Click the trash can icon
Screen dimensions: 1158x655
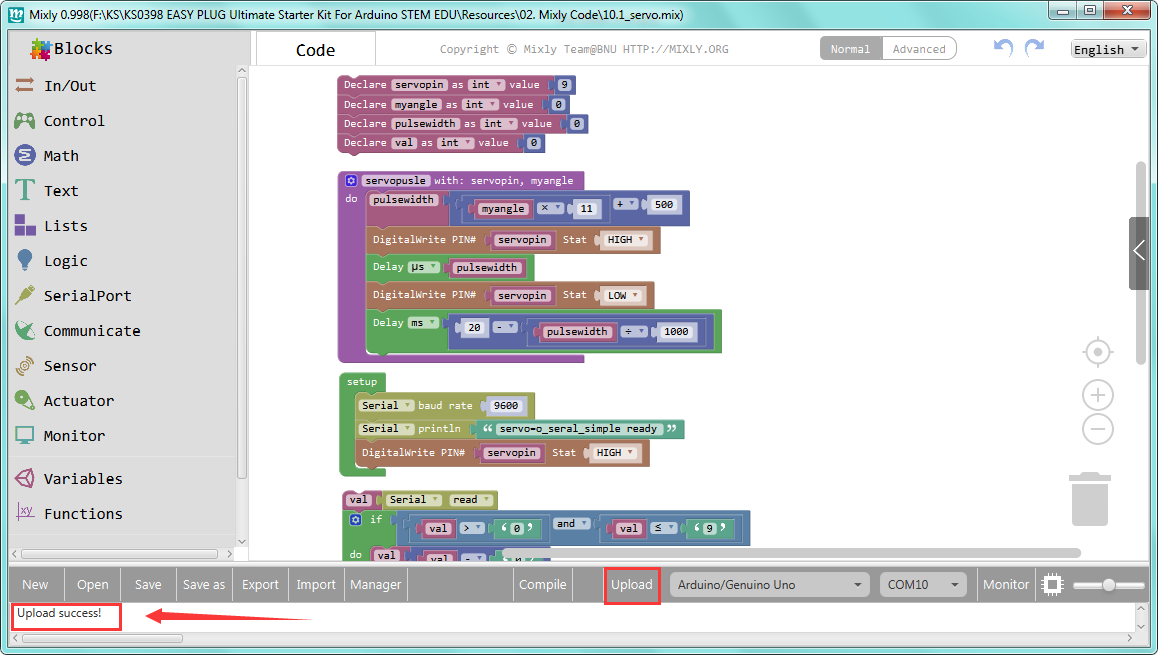tap(1089, 499)
